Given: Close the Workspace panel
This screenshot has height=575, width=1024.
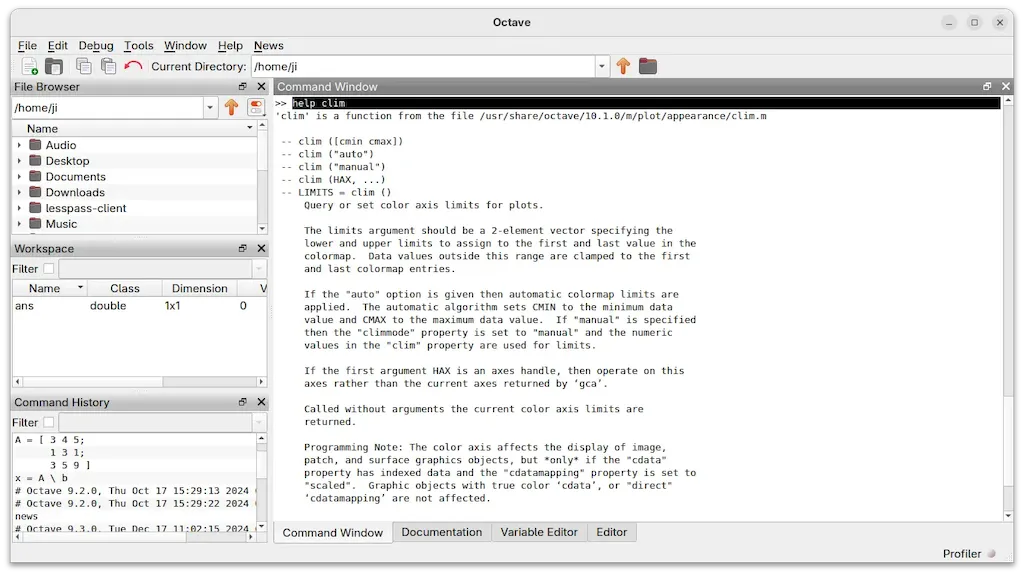Looking at the screenshot, I should [x=261, y=248].
